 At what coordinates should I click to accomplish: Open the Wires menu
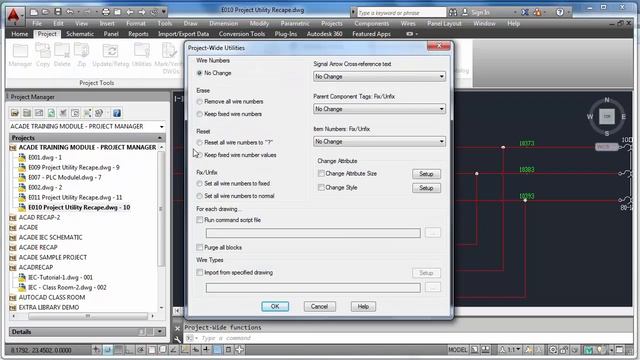408,24
